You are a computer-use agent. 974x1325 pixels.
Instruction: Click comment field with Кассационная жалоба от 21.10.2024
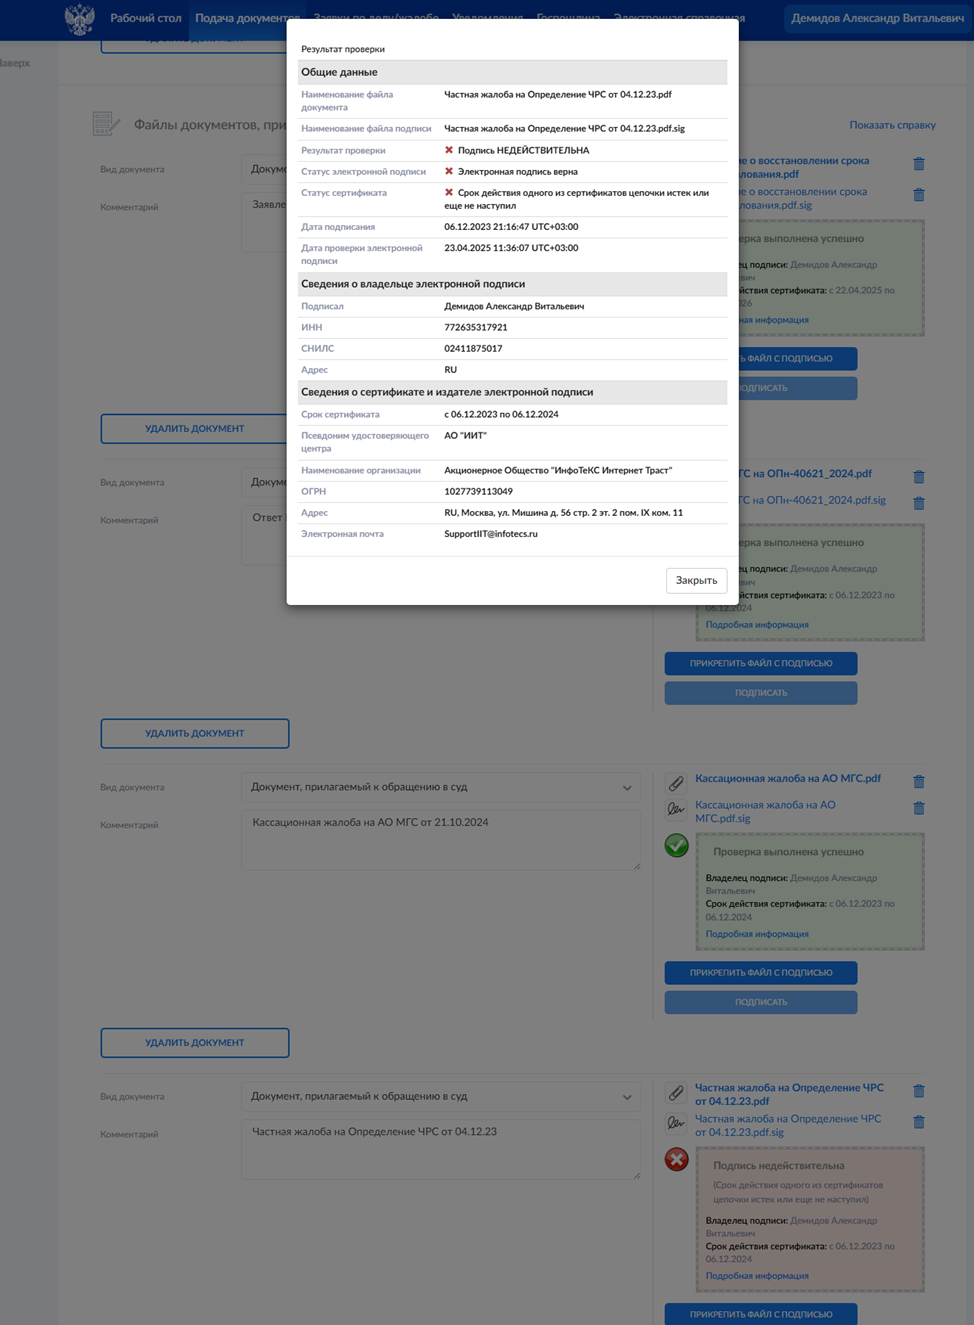(x=440, y=840)
